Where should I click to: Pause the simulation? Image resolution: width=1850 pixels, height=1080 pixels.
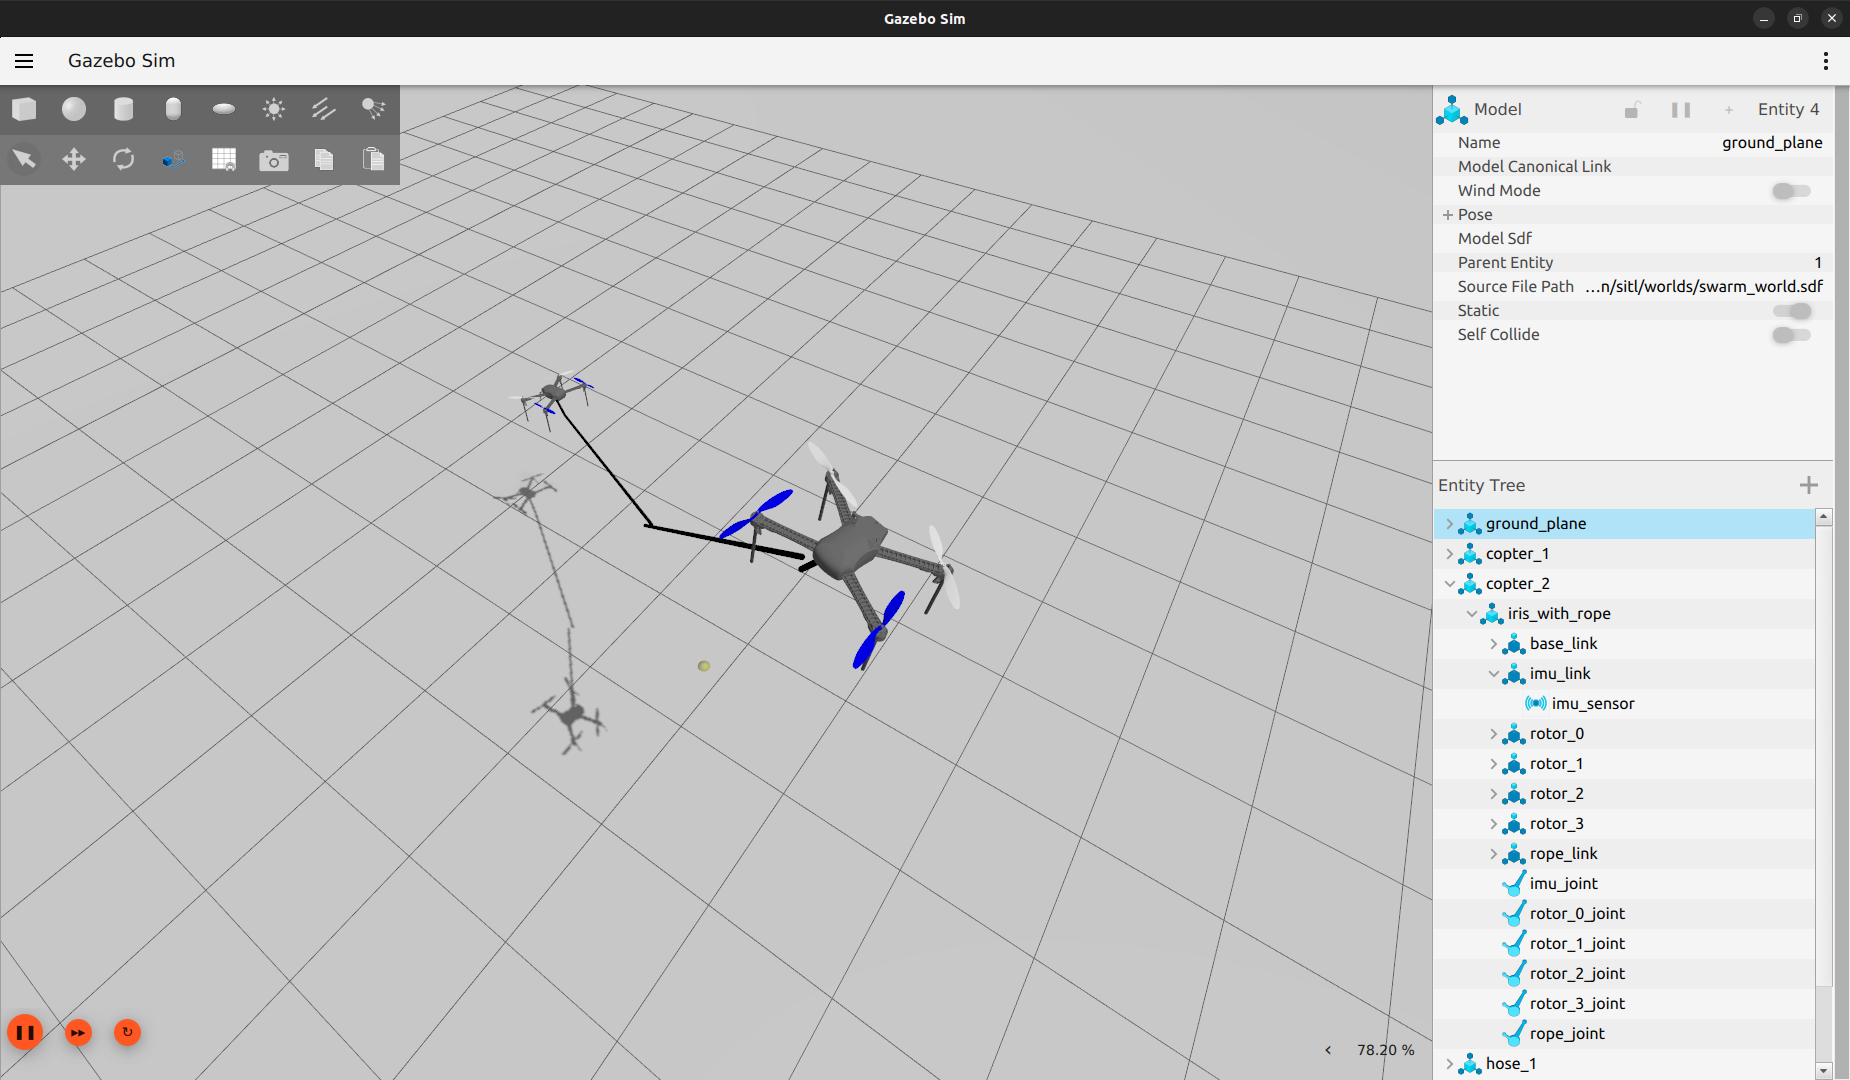25,1032
